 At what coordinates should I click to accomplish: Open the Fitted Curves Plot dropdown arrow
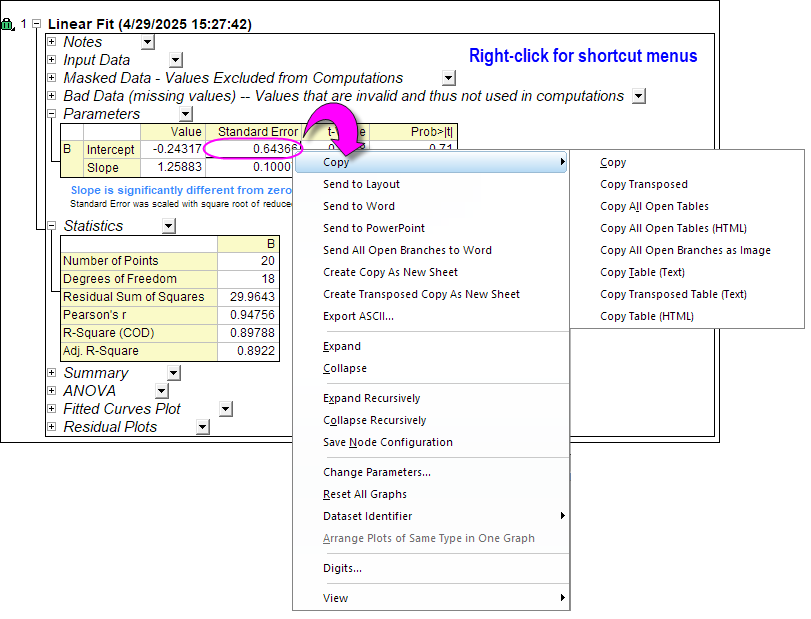[x=224, y=408]
